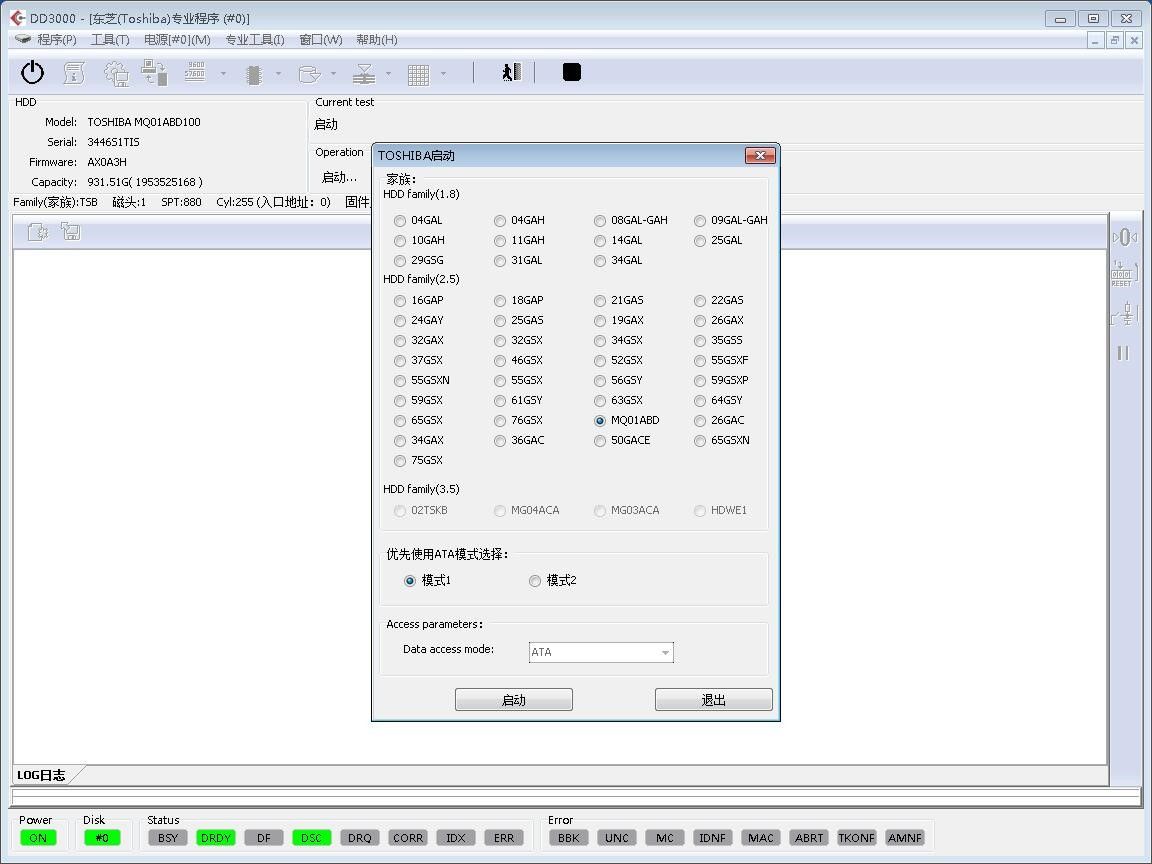Open the 程序(P) menu

(56, 40)
